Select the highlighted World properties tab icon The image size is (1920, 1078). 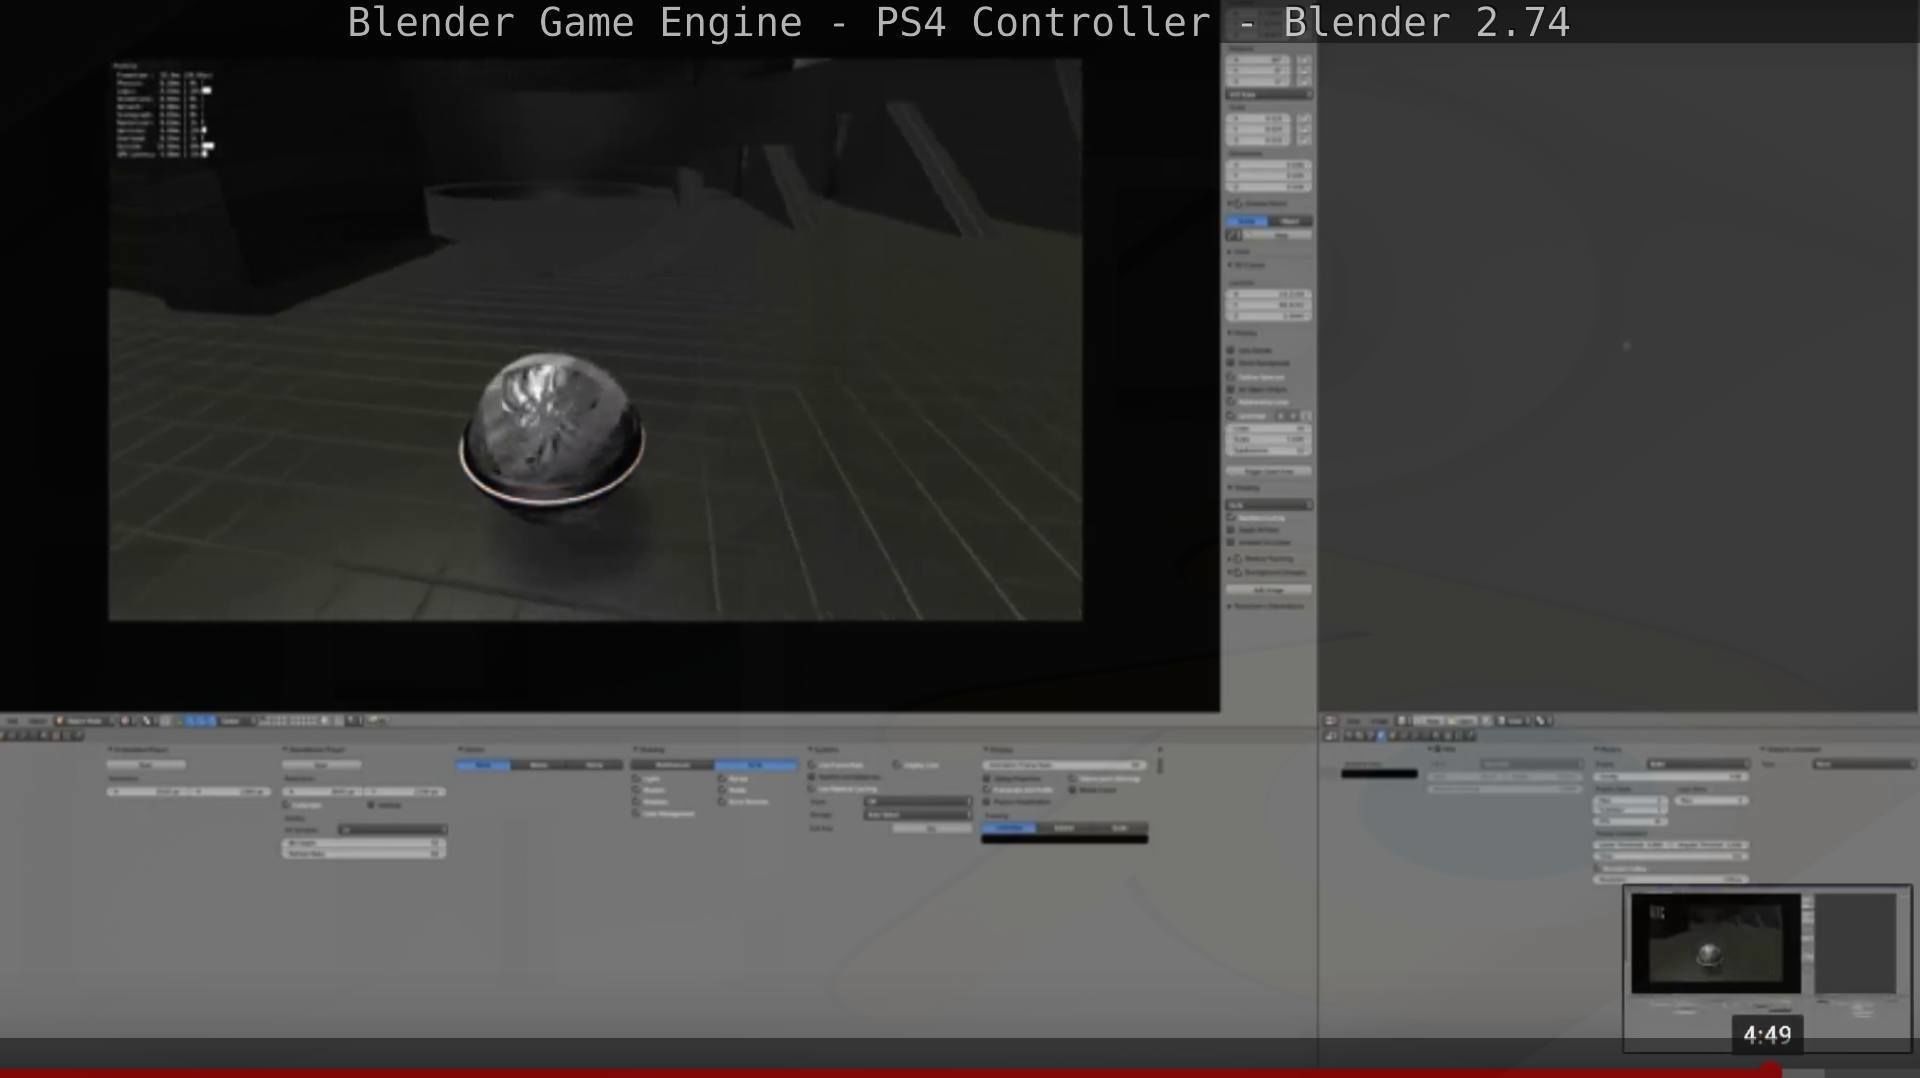pyautogui.click(x=1382, y=736)
